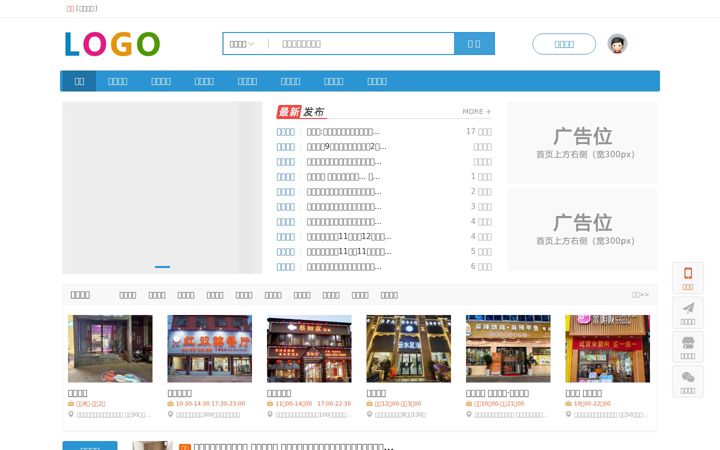The image size is (720, 450).
Task: Open the gold-lit night building thumbnail
Action: tap(409, 349)
